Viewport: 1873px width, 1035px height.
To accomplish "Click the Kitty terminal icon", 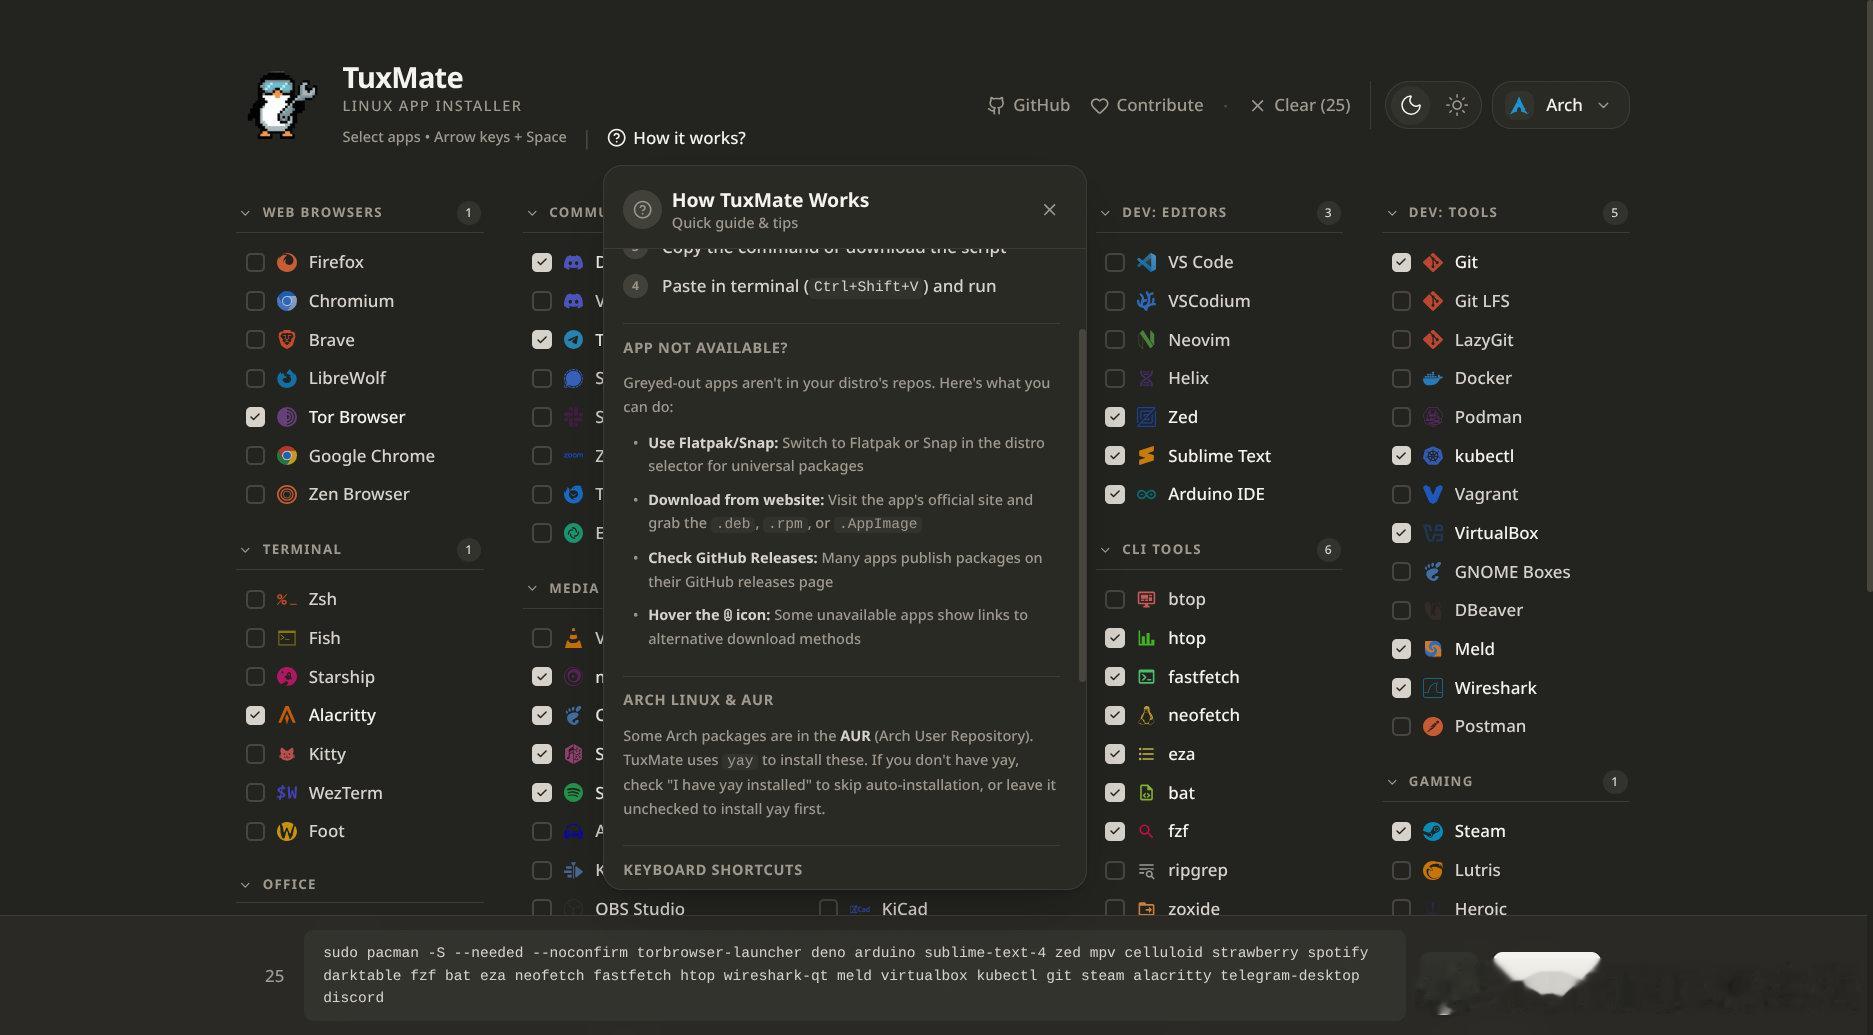I will point(287,754).
